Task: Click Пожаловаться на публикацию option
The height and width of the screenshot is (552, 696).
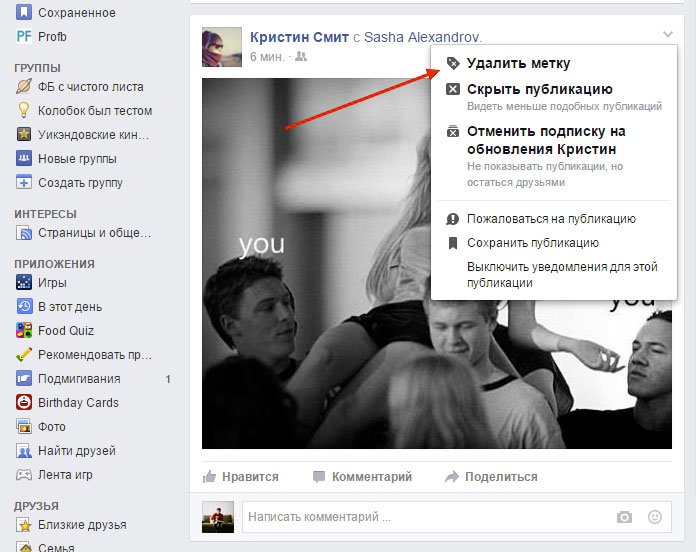Action: coord(551,219)
